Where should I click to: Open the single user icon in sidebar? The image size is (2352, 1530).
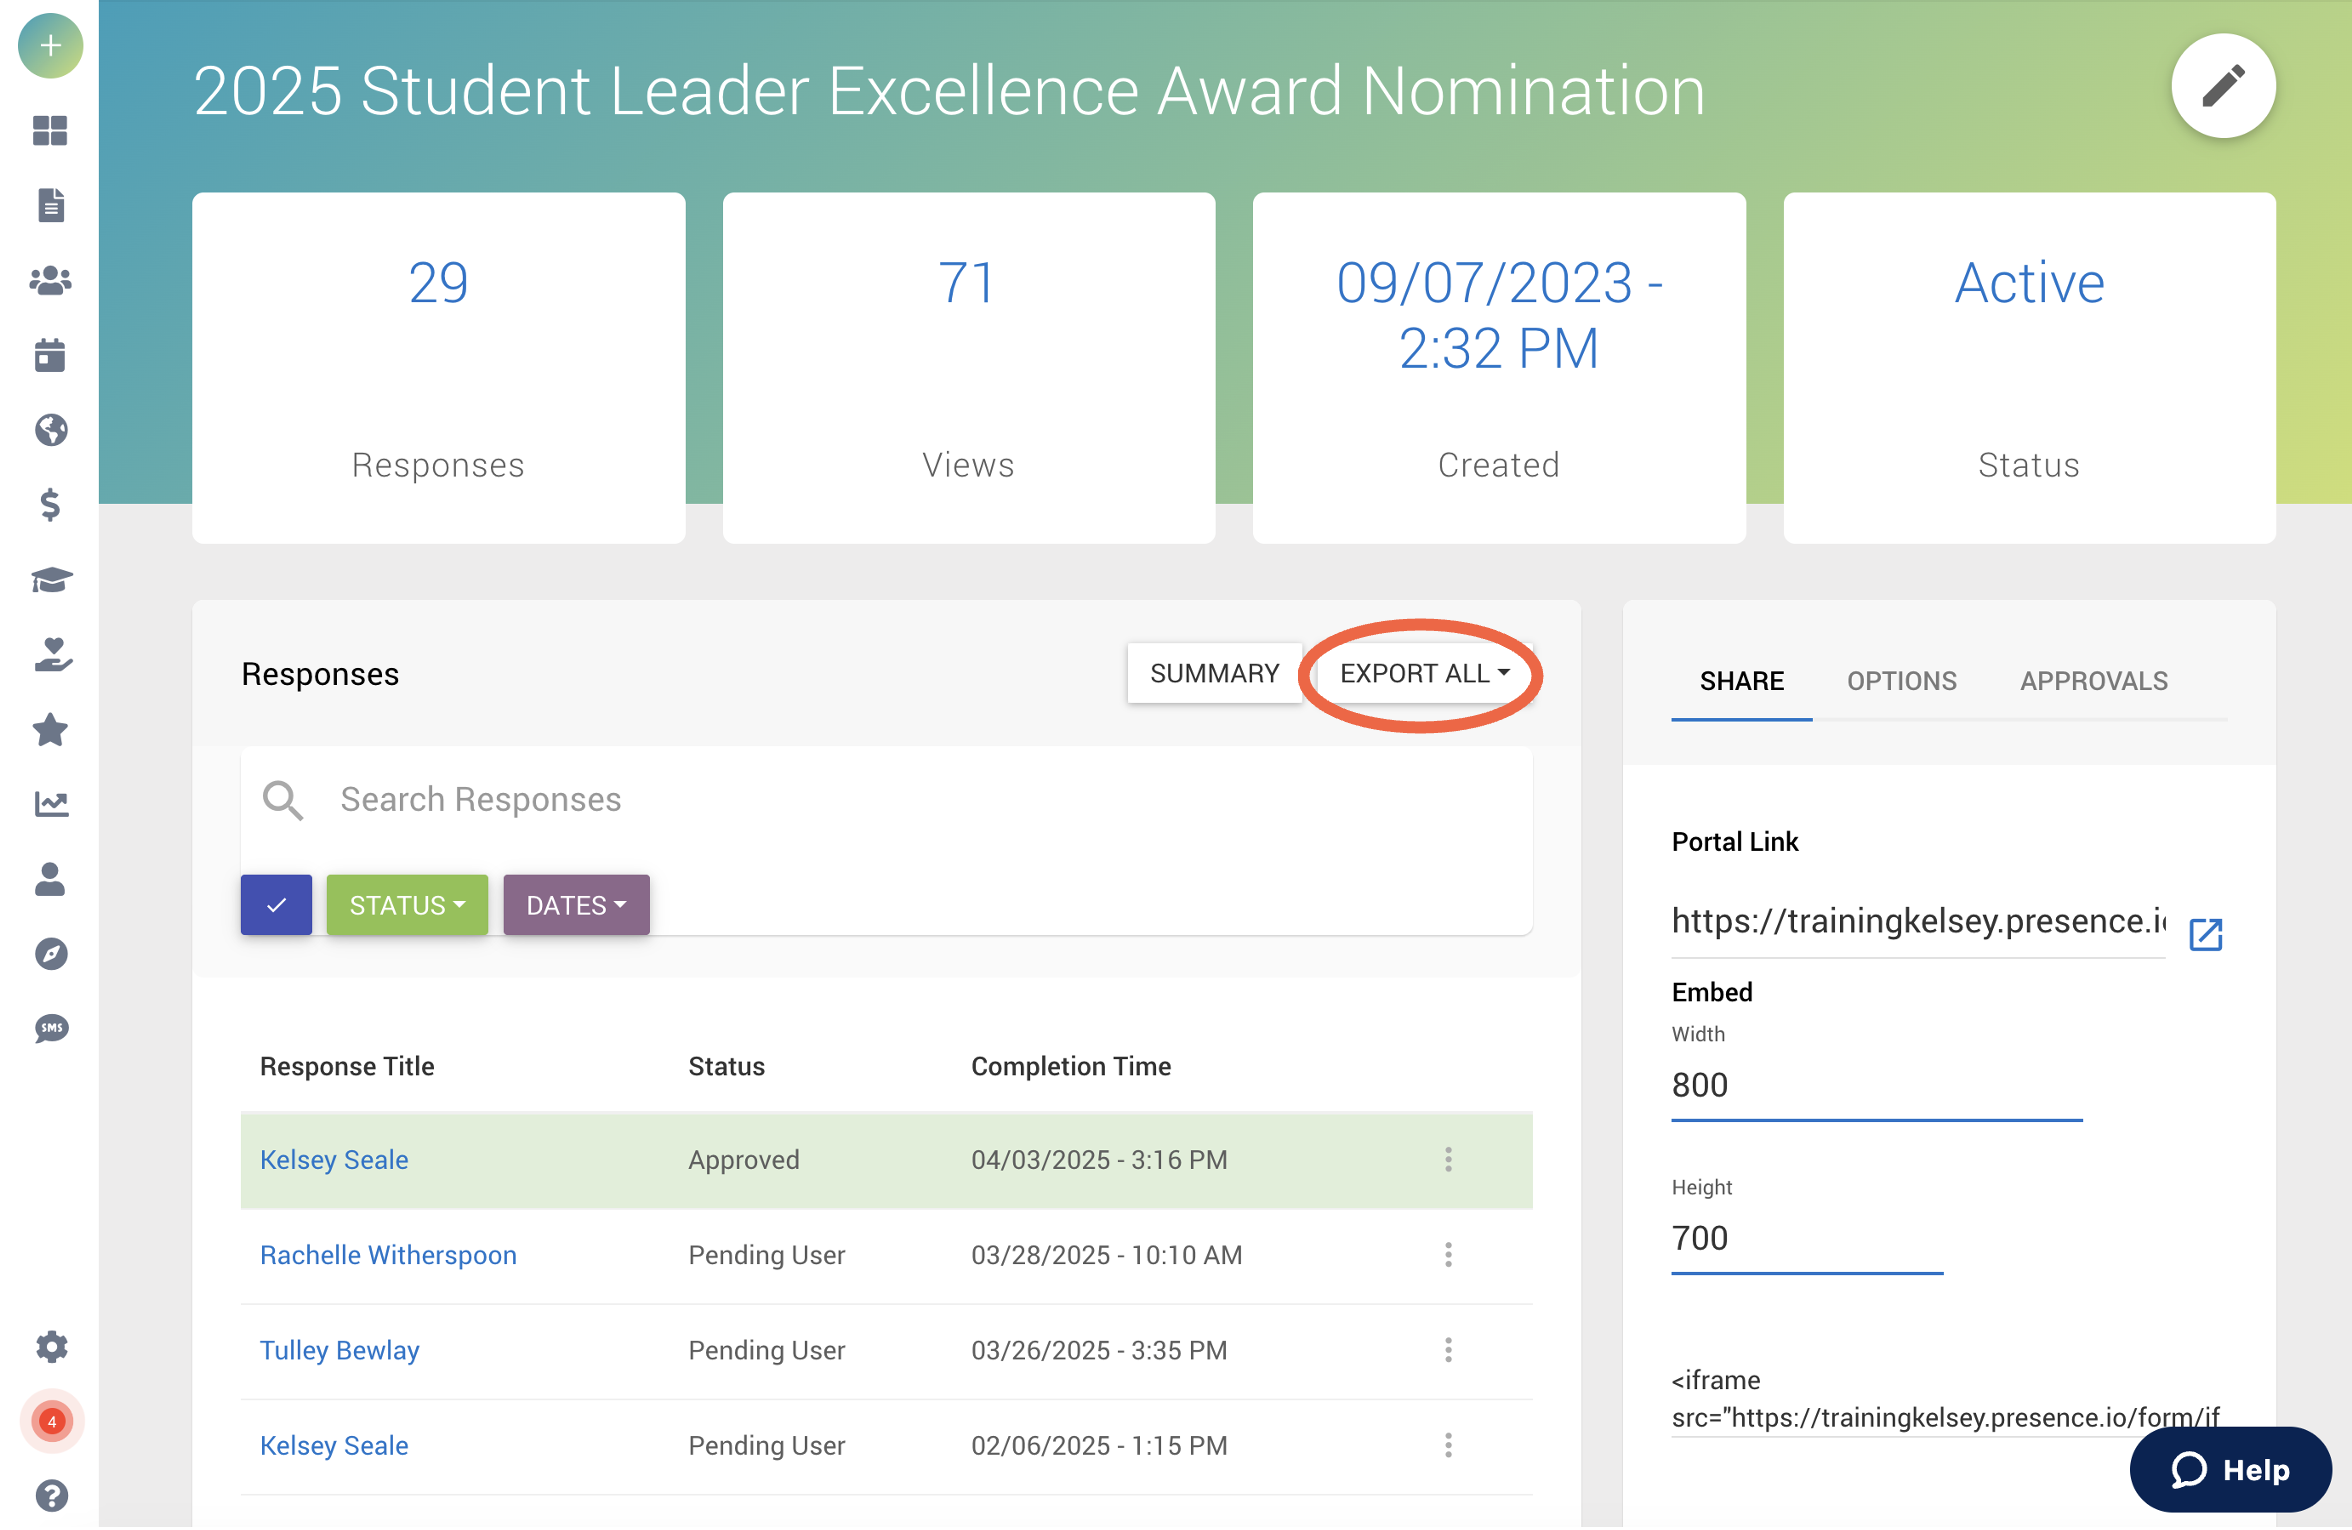[50, 880]
